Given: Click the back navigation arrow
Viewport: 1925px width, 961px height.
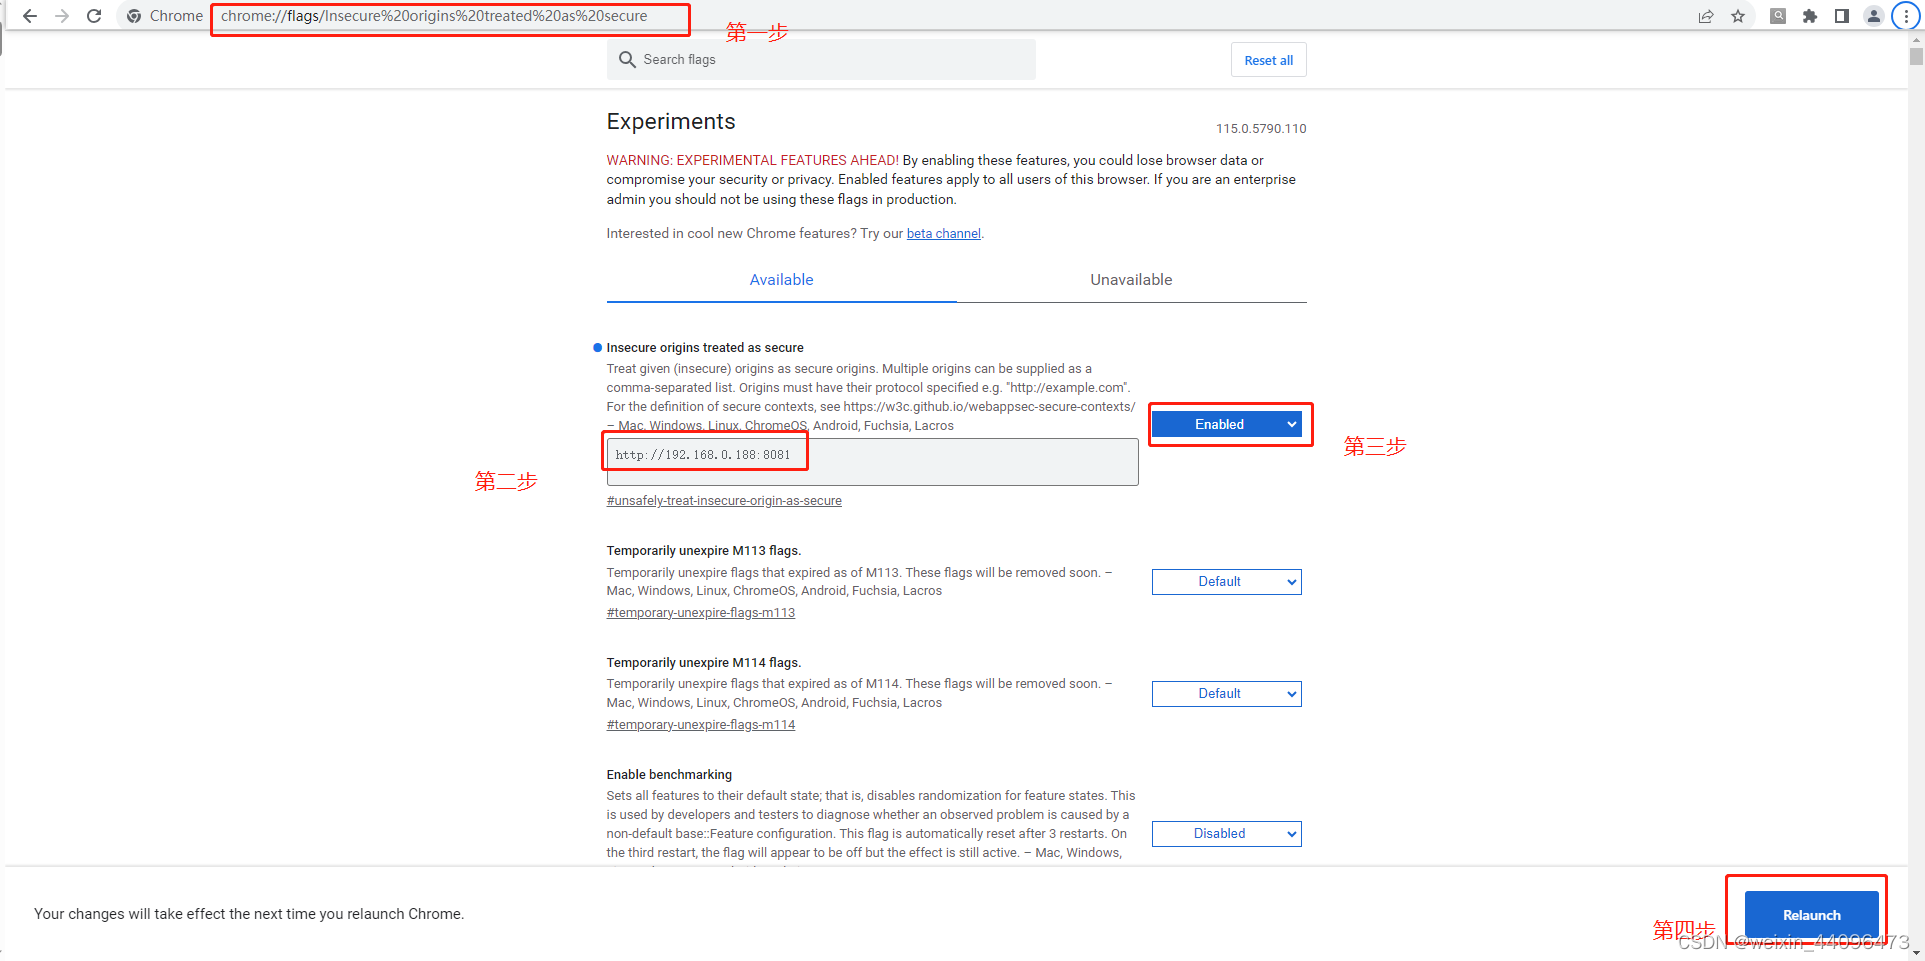Looking at the screenshot, I should (29, 16).
